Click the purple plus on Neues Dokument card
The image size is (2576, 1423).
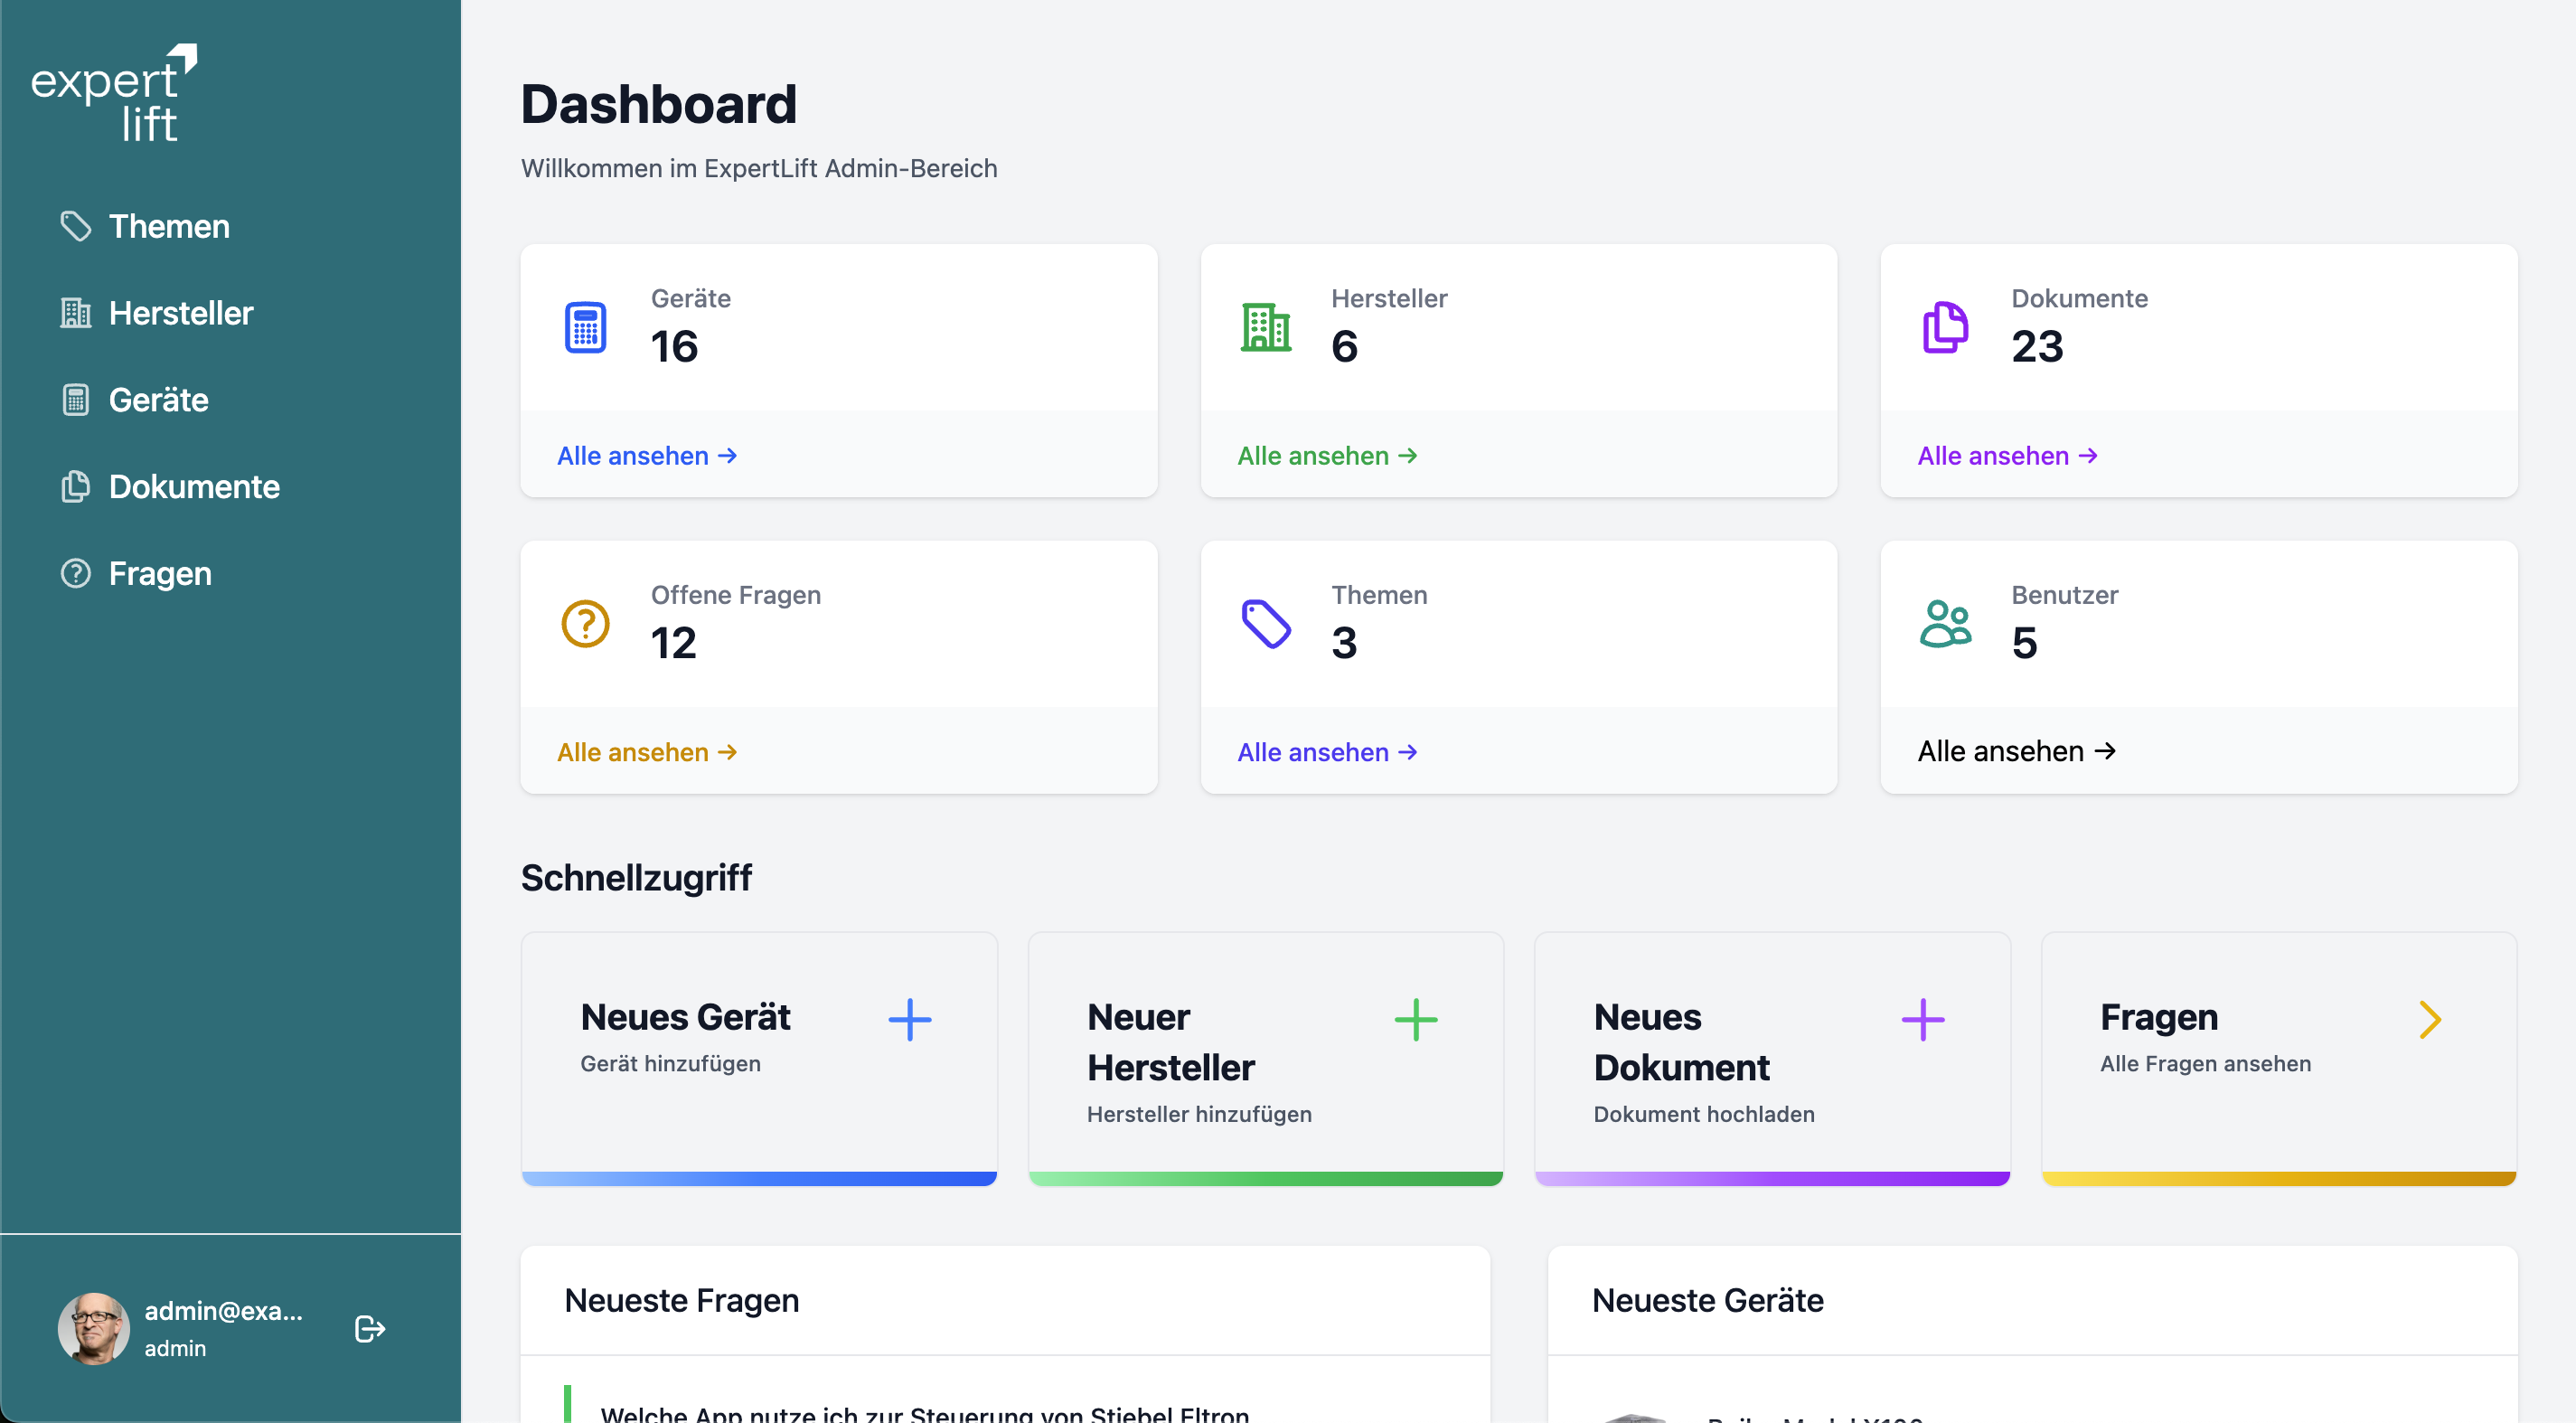coord(1922,1020)
